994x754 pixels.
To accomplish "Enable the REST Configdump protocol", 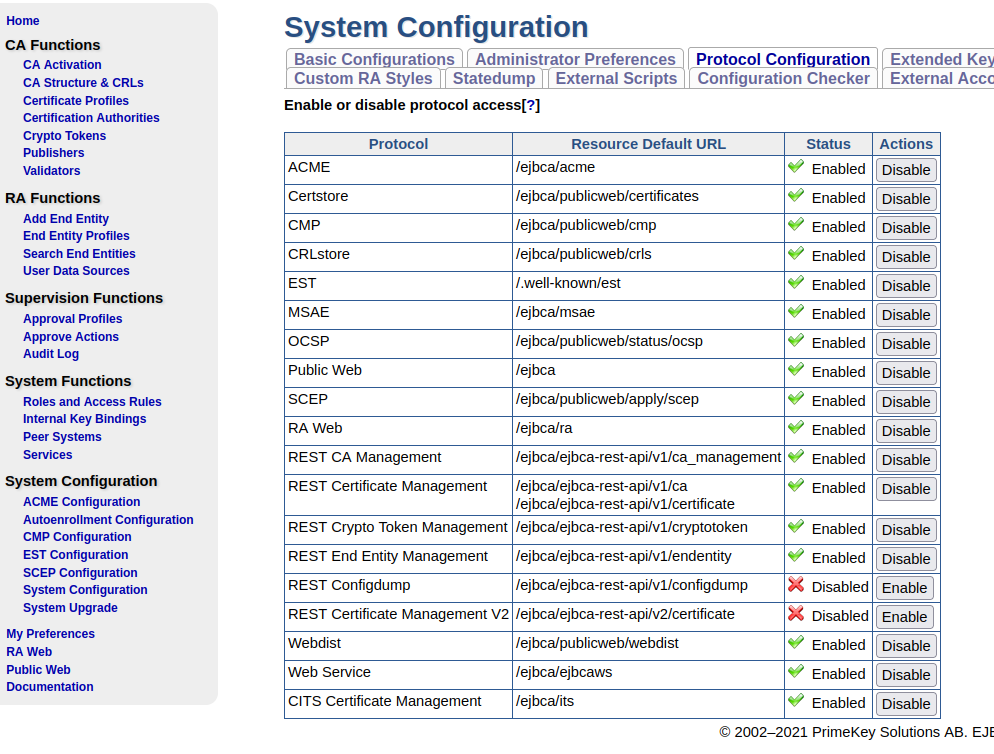I will point(904,588).
